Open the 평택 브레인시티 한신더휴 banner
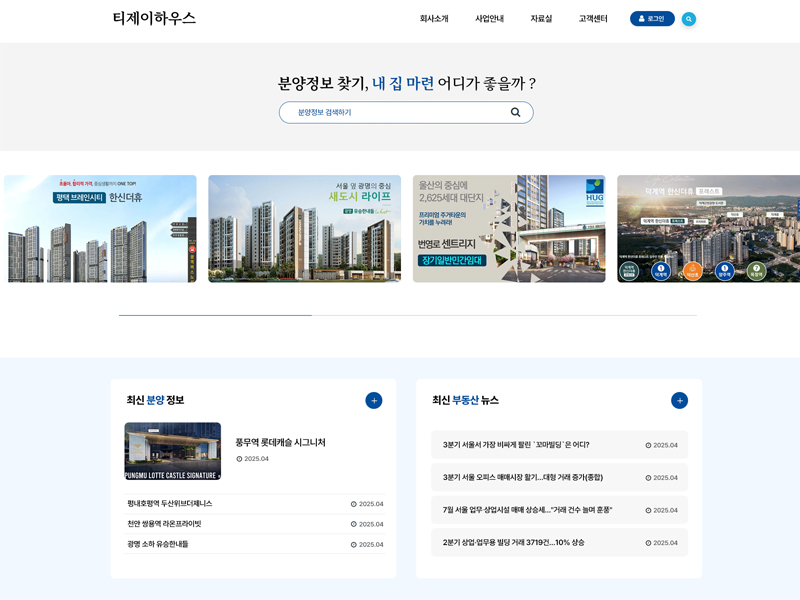Viewport: 800px width, 600px height. pos(100,229)
